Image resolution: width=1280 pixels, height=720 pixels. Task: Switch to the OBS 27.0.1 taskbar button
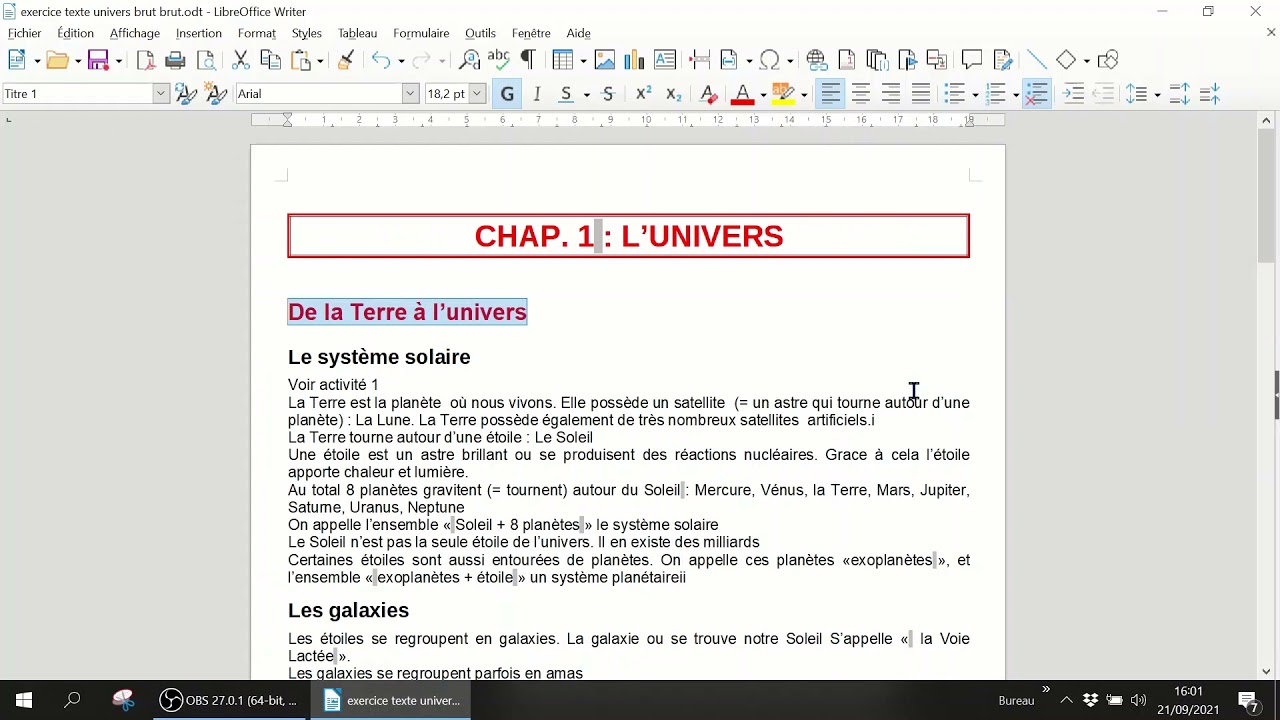click(x=230, y=700)
